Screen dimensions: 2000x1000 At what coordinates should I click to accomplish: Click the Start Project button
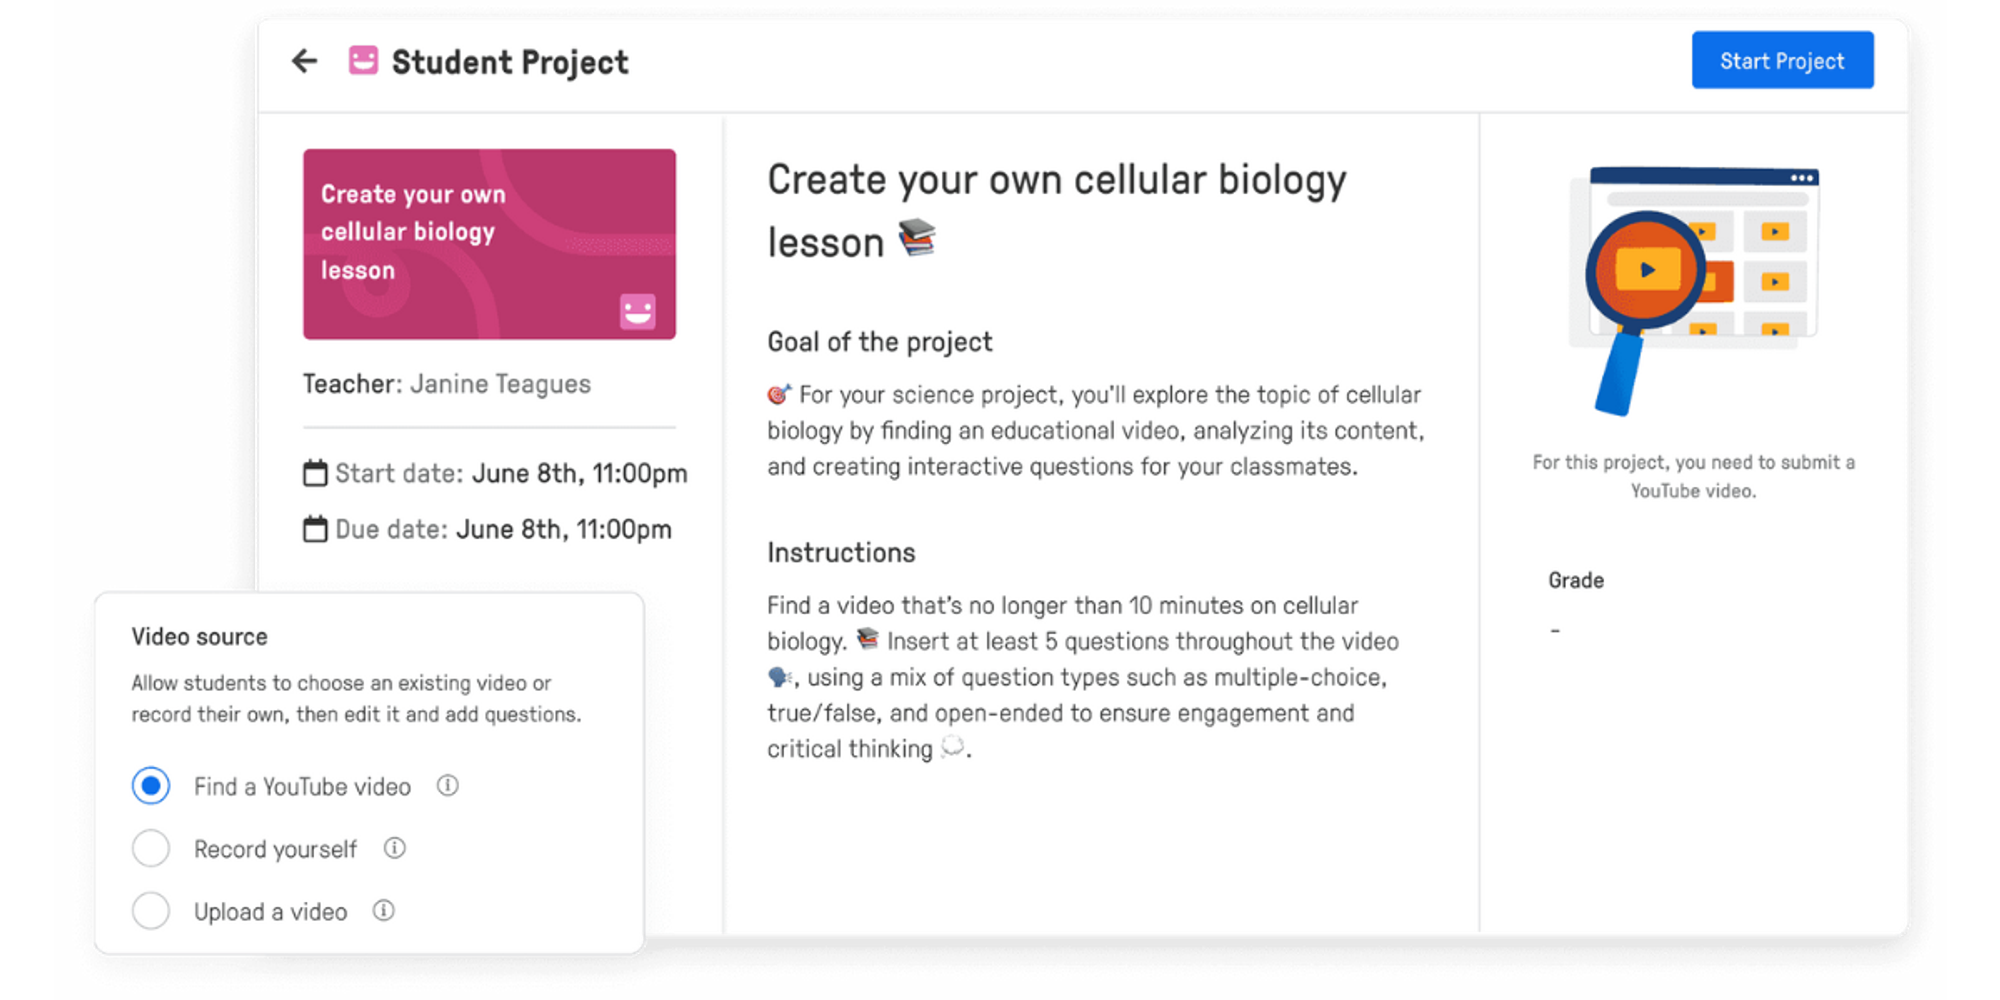coord(1782,60)
